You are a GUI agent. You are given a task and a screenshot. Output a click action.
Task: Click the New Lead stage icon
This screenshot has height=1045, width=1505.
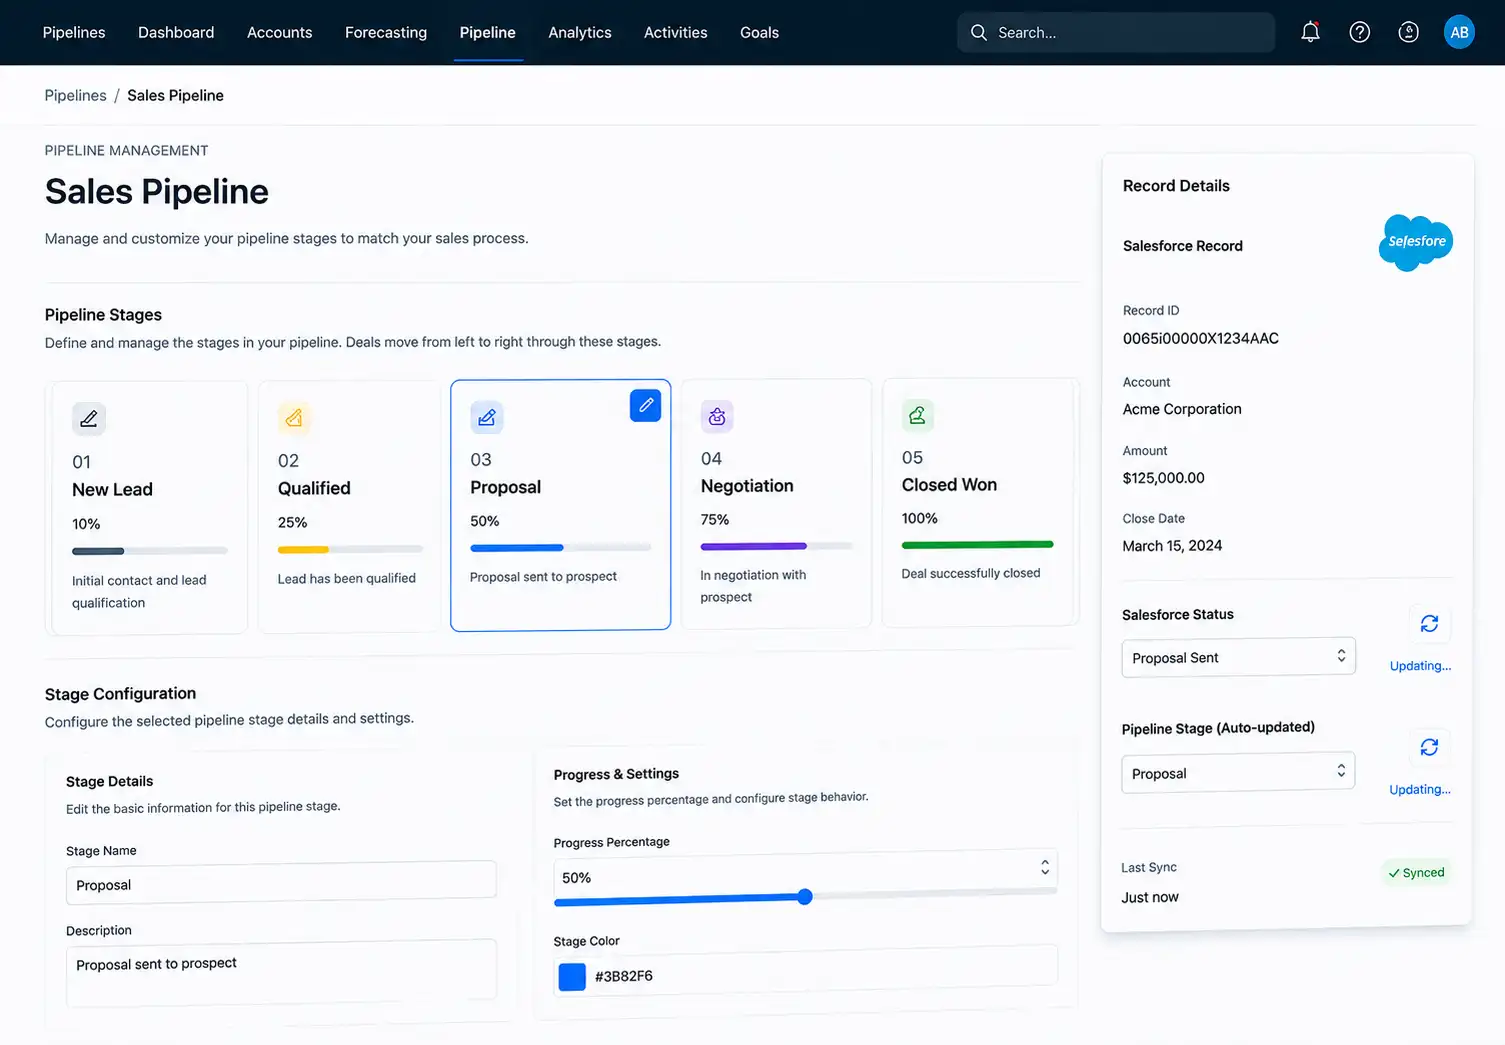pyautogui.click(x=89, y=418)
